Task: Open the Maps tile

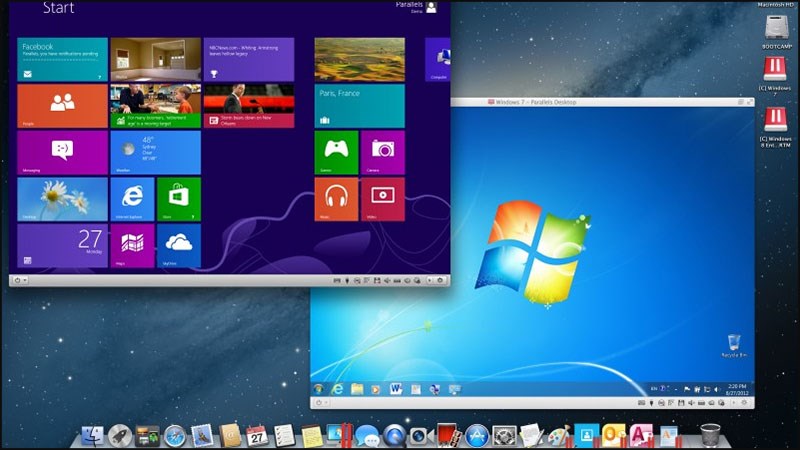Action: [132, 246]
